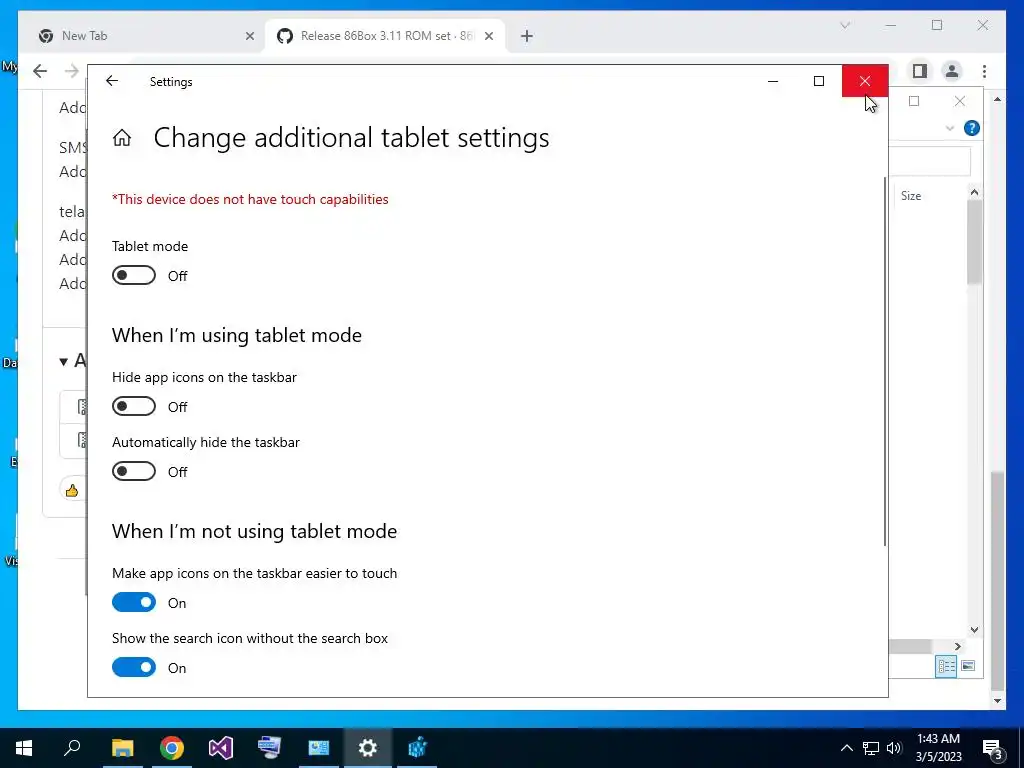
Task: Open Visual Studio from the taskbar
Action: pyautogui.click(x=221, y=748)
